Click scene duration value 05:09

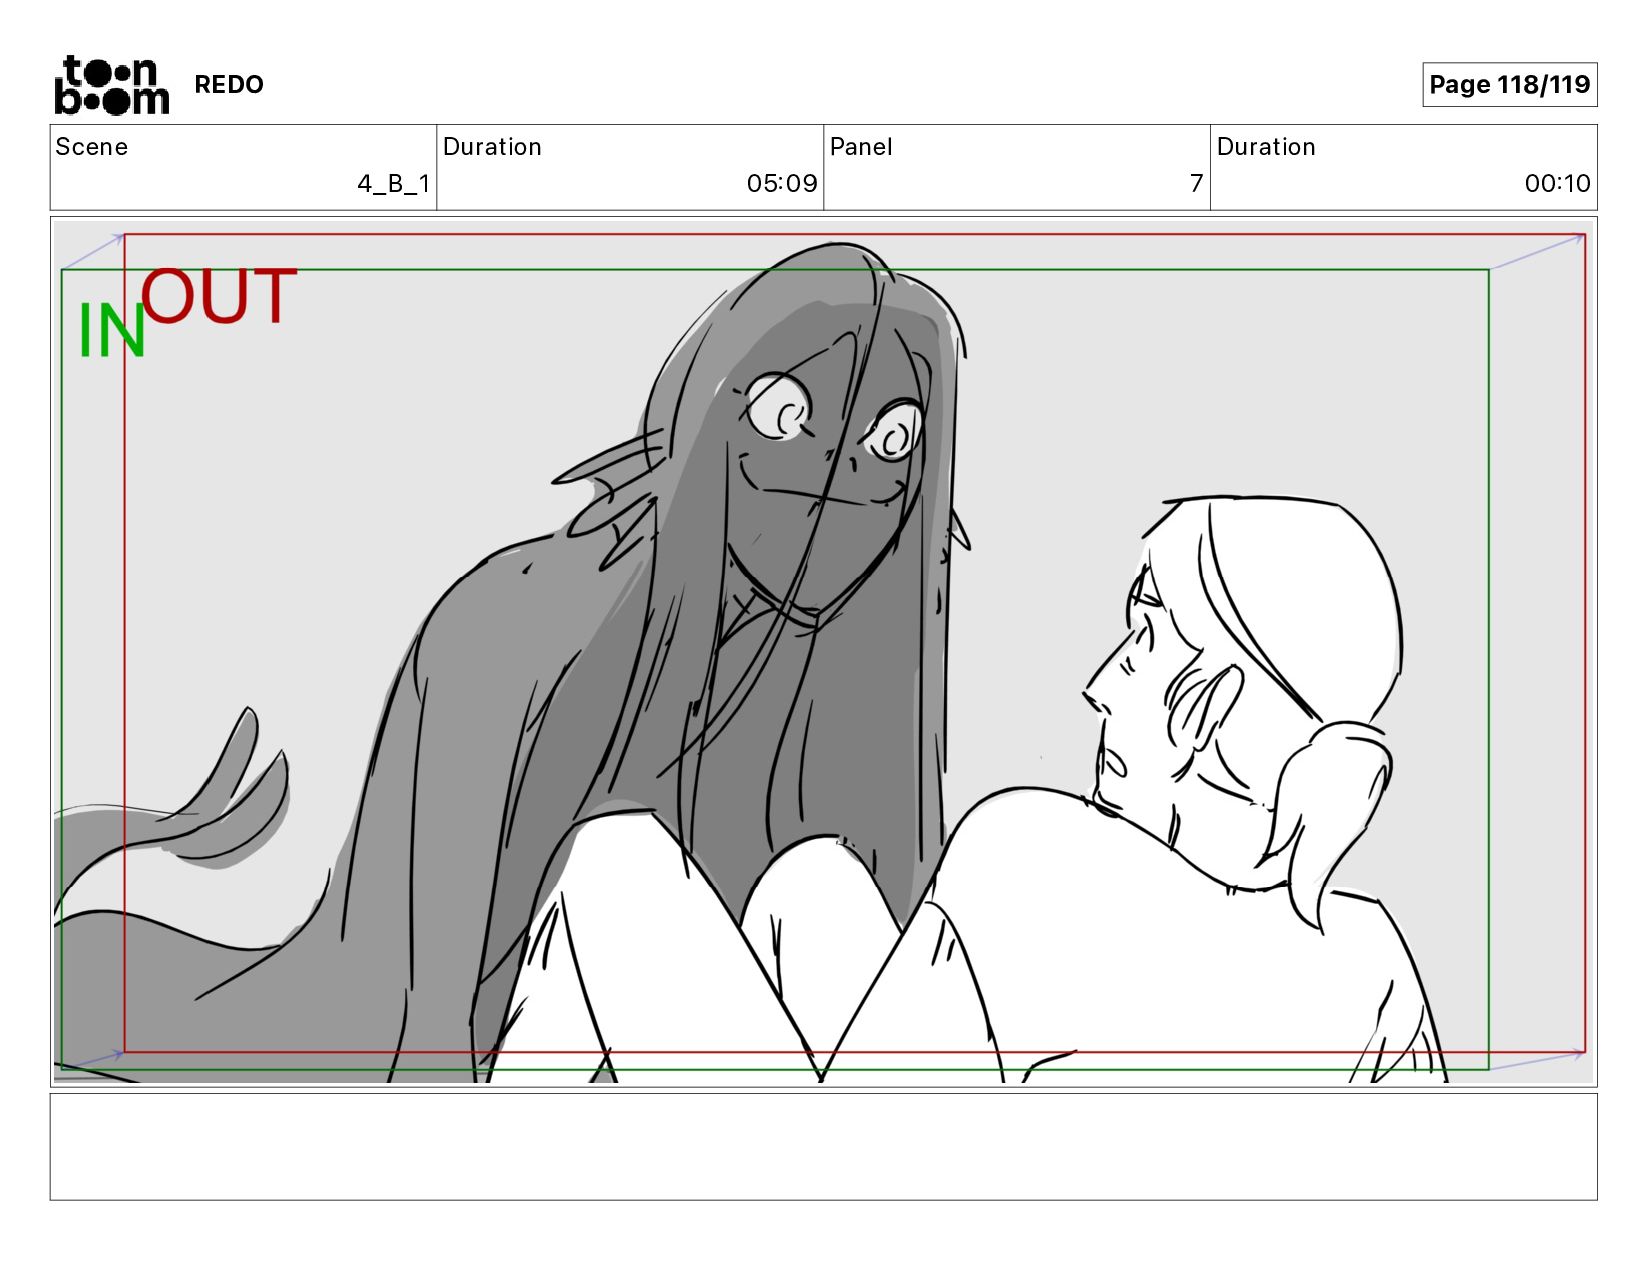pos(782,184)
